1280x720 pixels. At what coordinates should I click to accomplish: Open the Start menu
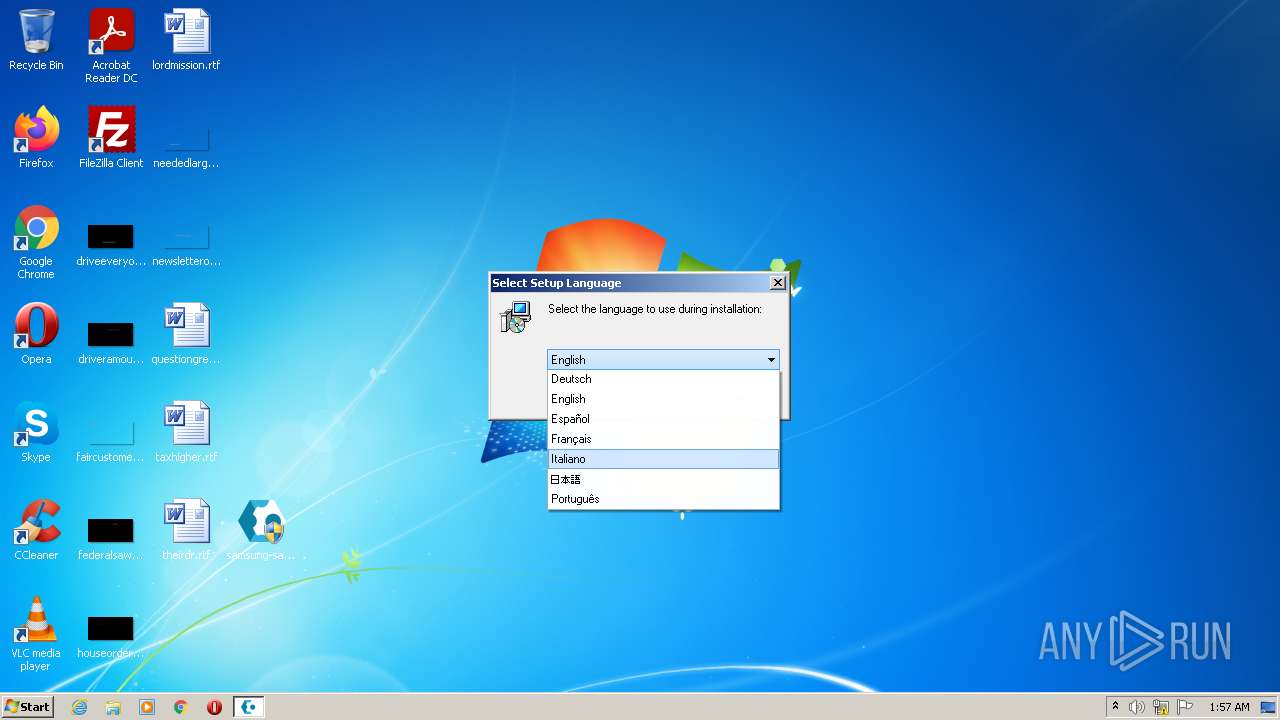[27, 707]
